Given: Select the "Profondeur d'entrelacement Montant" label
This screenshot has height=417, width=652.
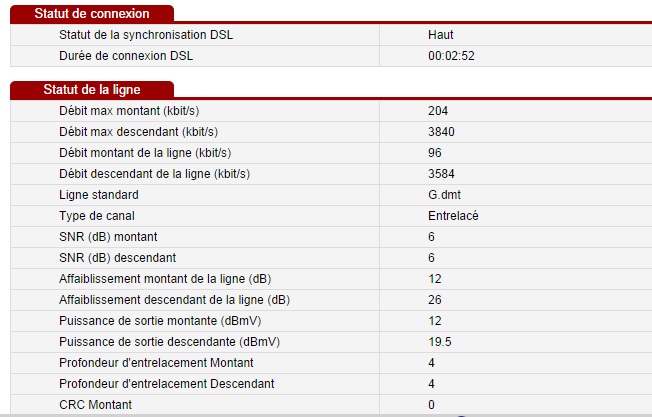Looking at the screenshot, I should point(156,362).
